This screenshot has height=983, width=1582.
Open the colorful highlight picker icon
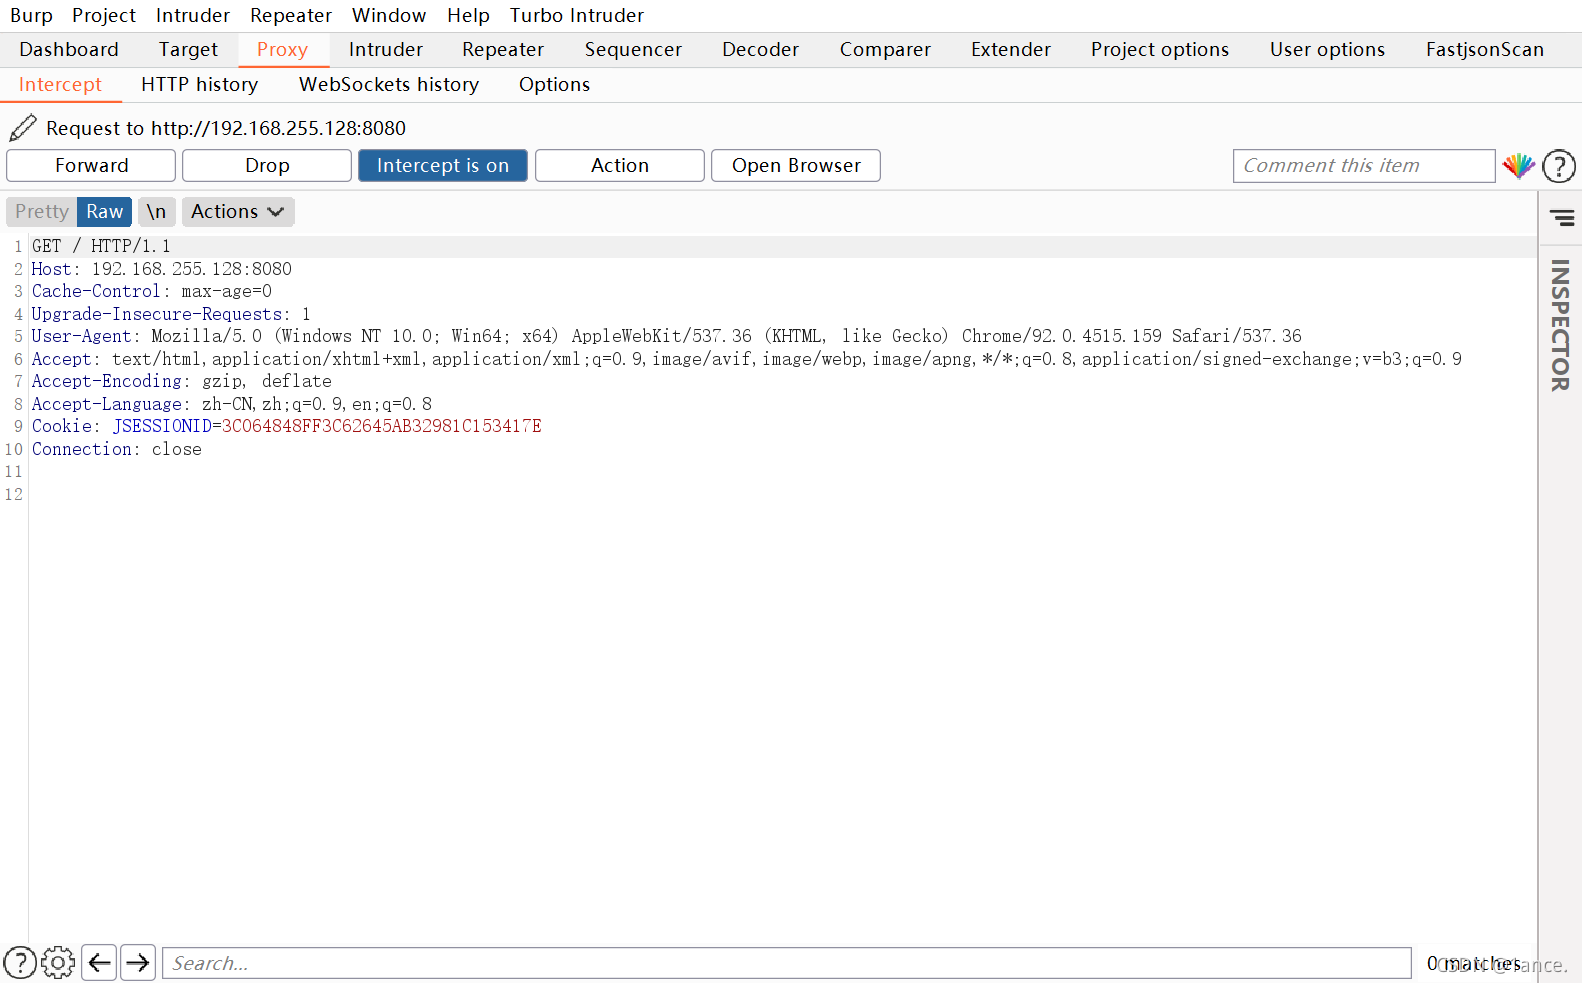coord(1518,166)
